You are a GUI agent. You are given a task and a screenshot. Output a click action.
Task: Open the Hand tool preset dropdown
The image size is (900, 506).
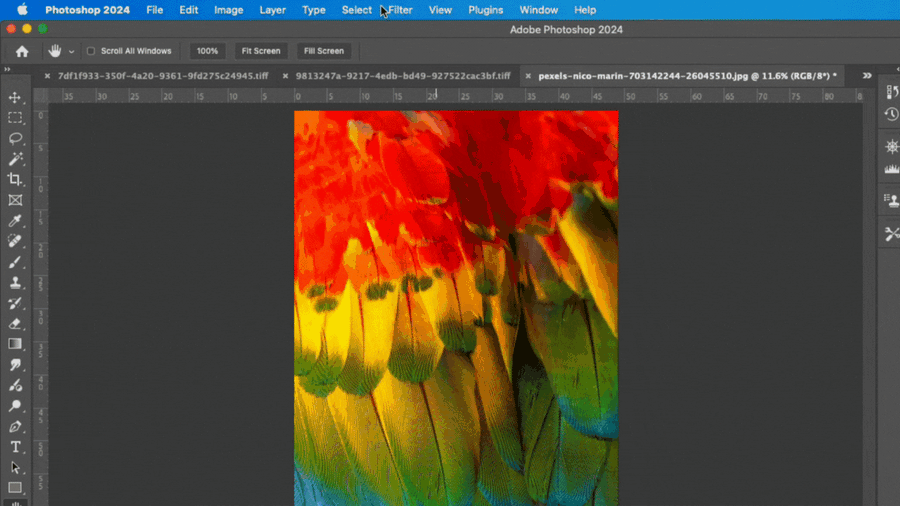(x=71, y=52)
